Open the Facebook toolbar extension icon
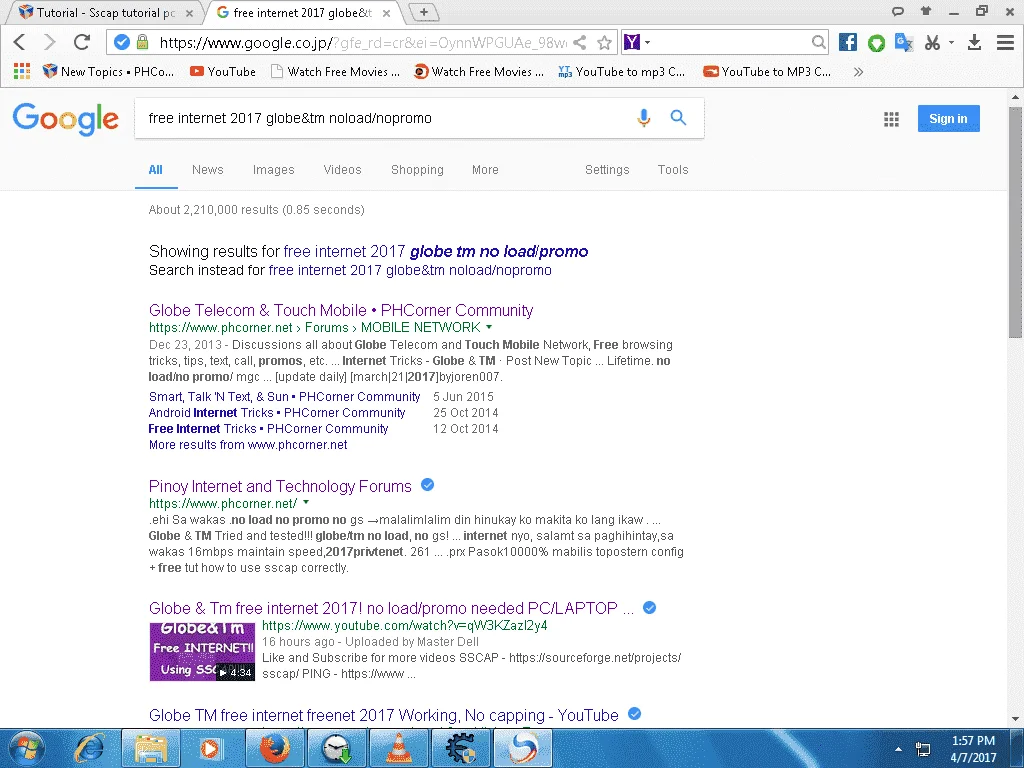The image size is (1024, 768). click(x=848, y=42)
